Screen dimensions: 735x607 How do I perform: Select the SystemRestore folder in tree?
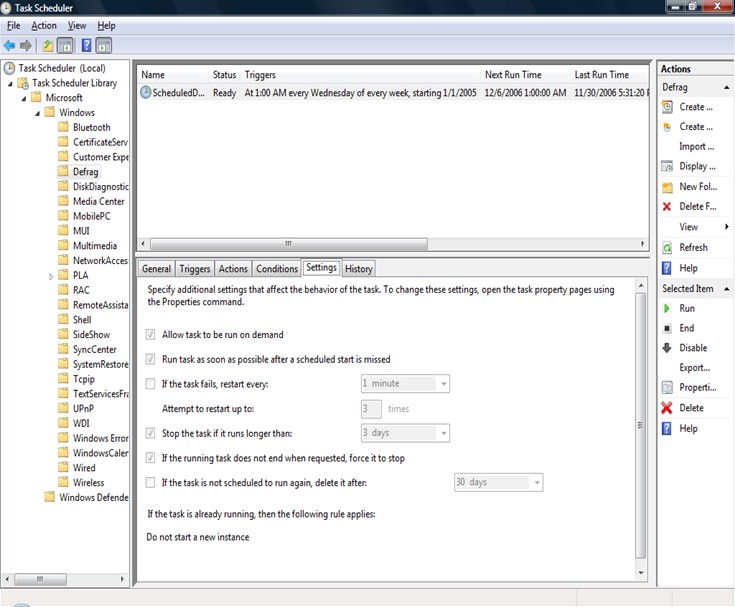tap(100, 364)
